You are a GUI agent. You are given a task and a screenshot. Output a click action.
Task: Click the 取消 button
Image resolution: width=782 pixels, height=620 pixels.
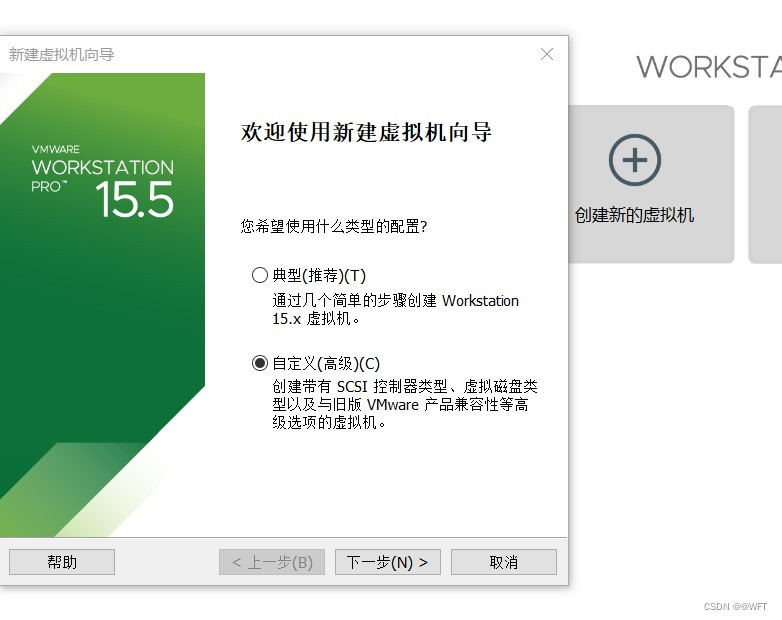coord(504,562)
